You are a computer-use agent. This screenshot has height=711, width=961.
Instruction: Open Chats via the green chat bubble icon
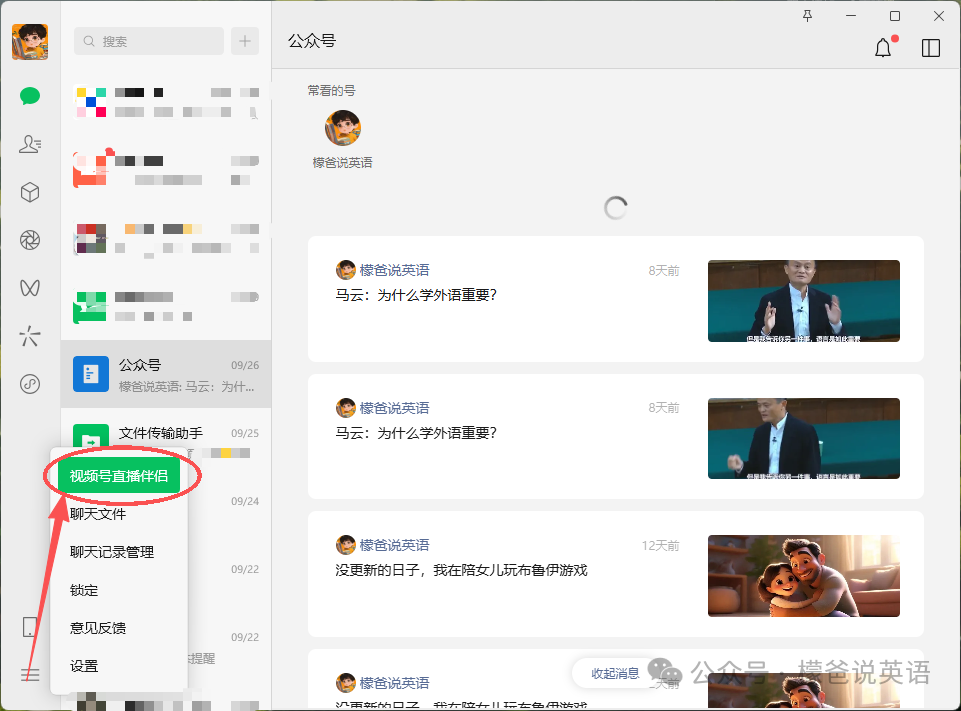coord(30,96)
